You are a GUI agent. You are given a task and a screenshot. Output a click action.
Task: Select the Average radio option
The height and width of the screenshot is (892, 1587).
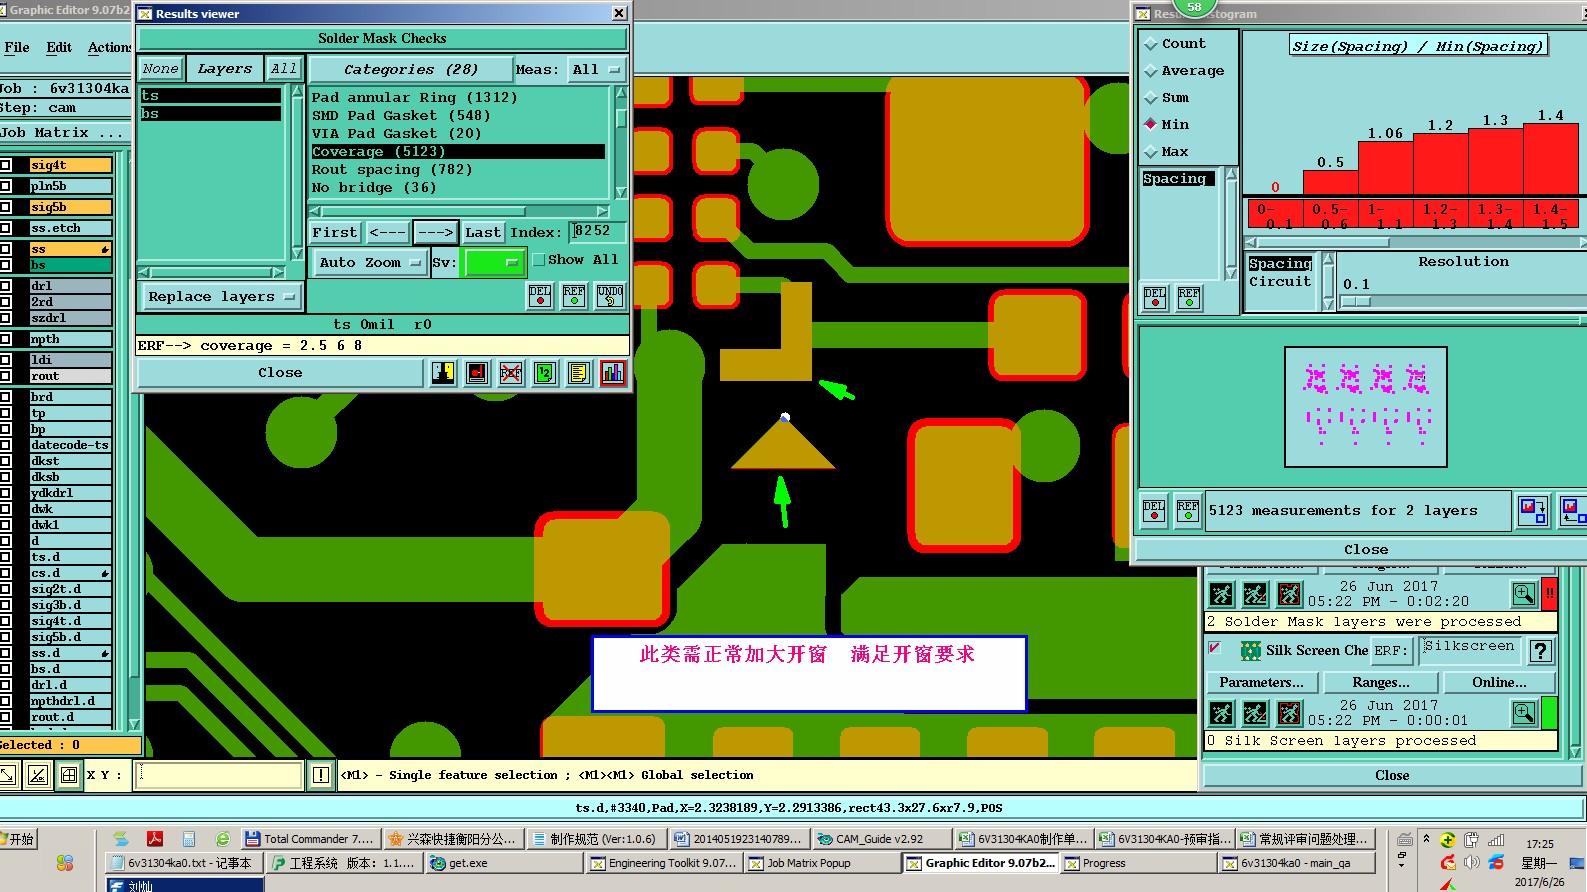1151,71
